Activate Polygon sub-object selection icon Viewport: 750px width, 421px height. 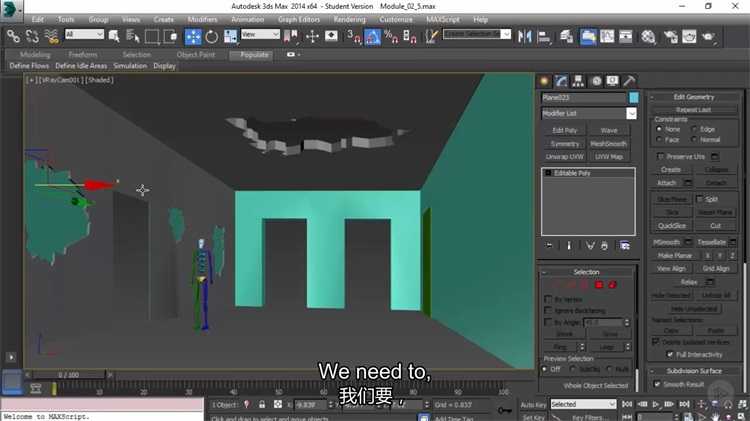599,285
